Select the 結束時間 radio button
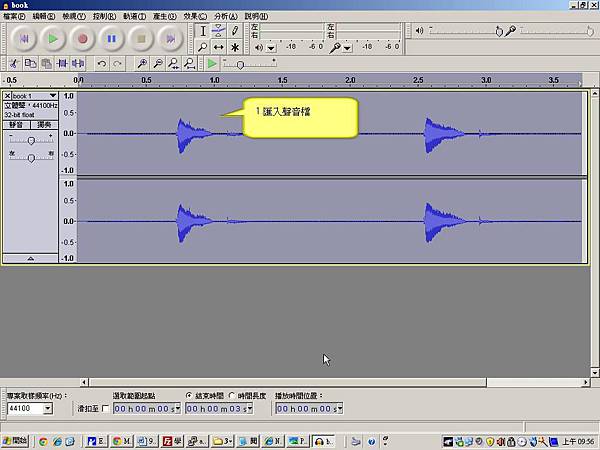This screenshot has height=450, width=600. click(x=189, y=396)
